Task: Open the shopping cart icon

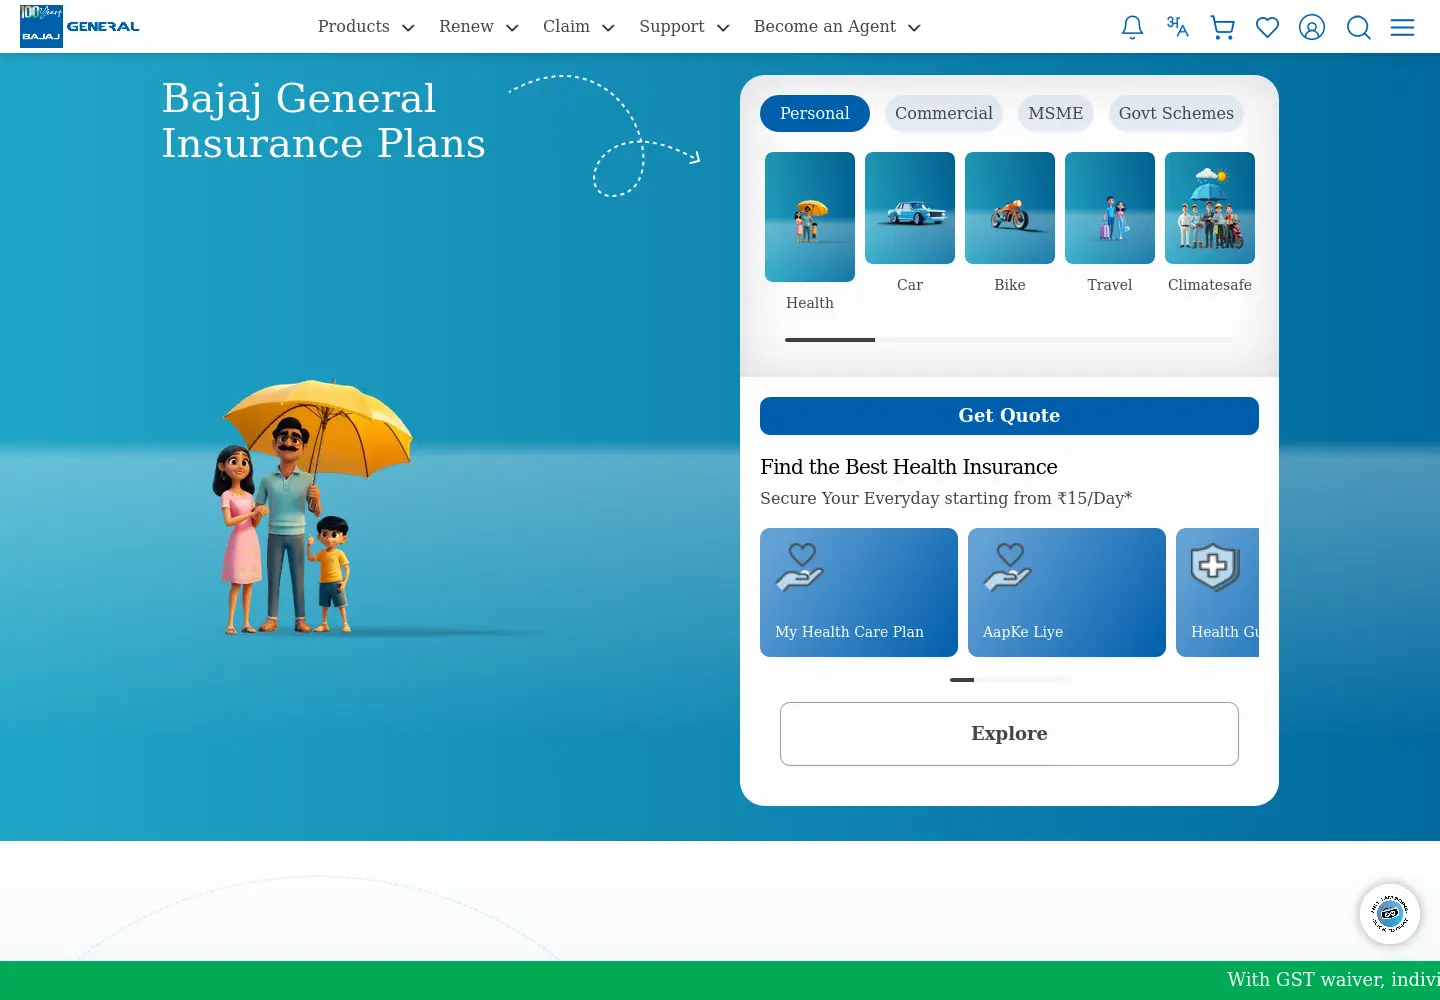Action: [x=1222, y=27]
